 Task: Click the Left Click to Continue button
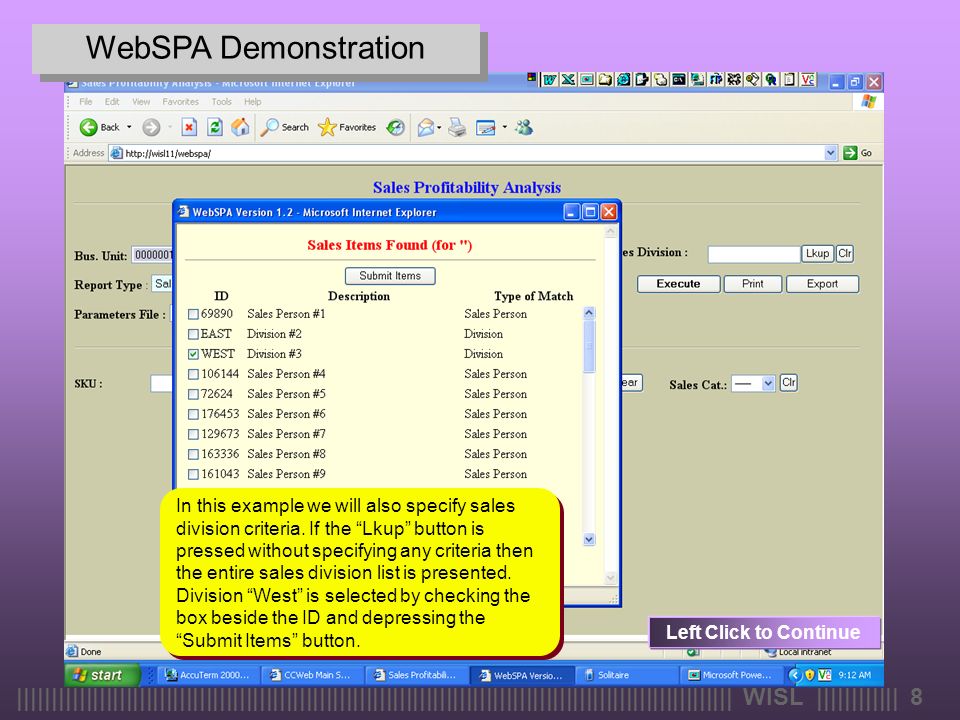click(763, 632)
